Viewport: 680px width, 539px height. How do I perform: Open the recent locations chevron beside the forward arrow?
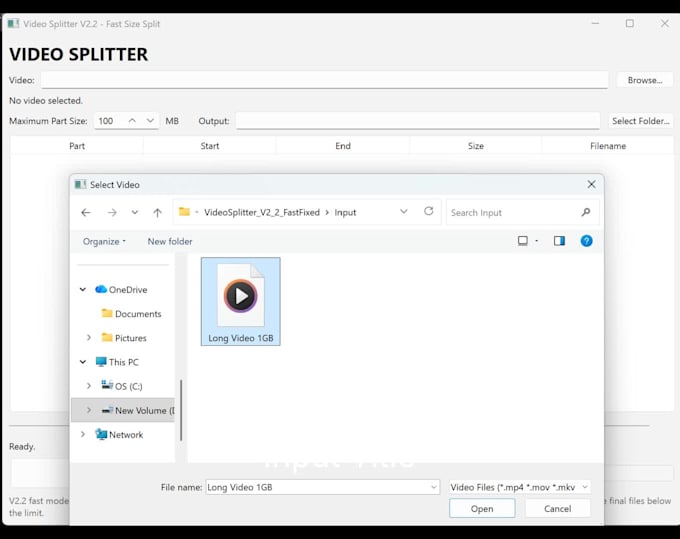[x=135, y=212]
